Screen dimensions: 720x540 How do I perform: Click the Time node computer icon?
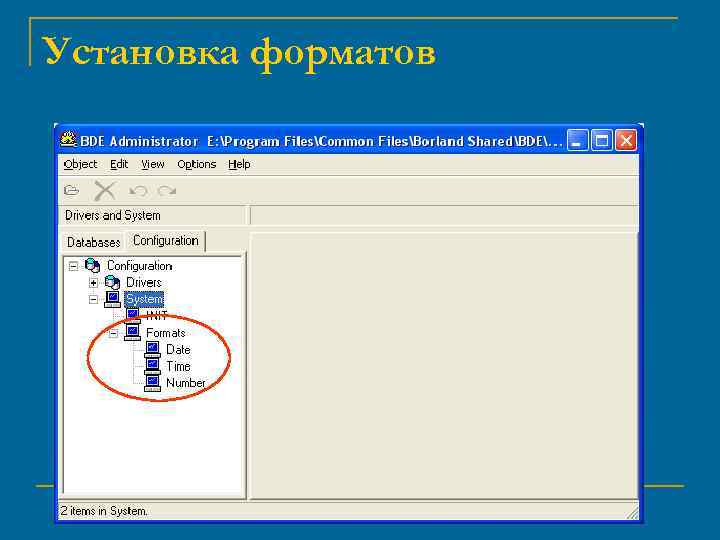pos(152,366)
